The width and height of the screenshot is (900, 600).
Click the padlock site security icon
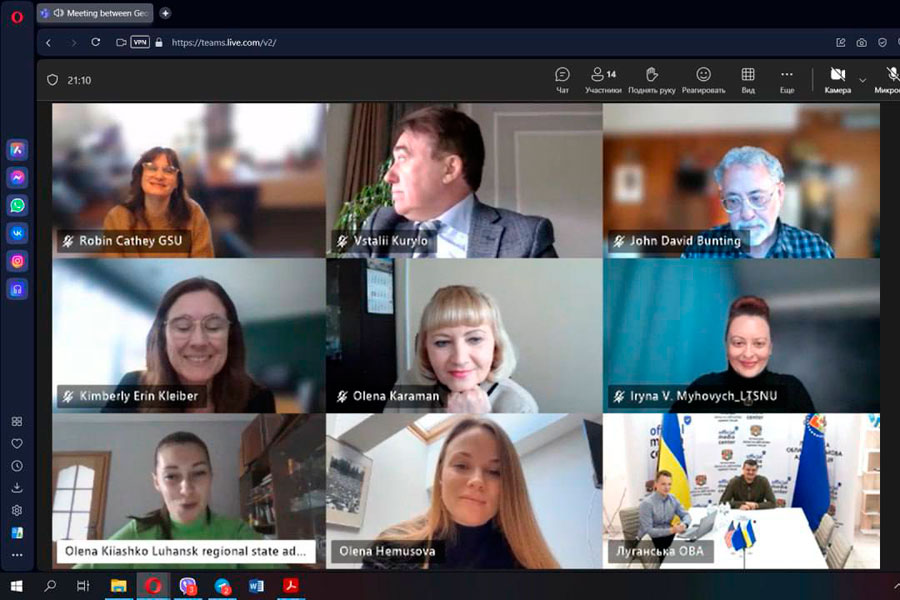pos(159,42)
